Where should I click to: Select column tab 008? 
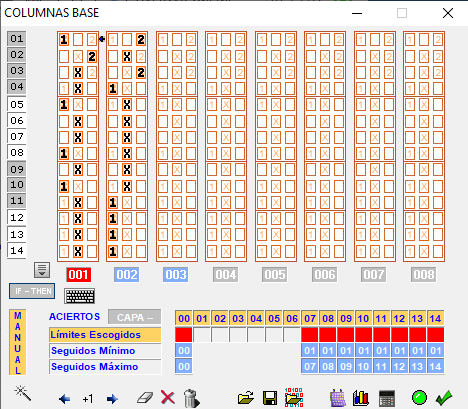(x=424, y=275)
